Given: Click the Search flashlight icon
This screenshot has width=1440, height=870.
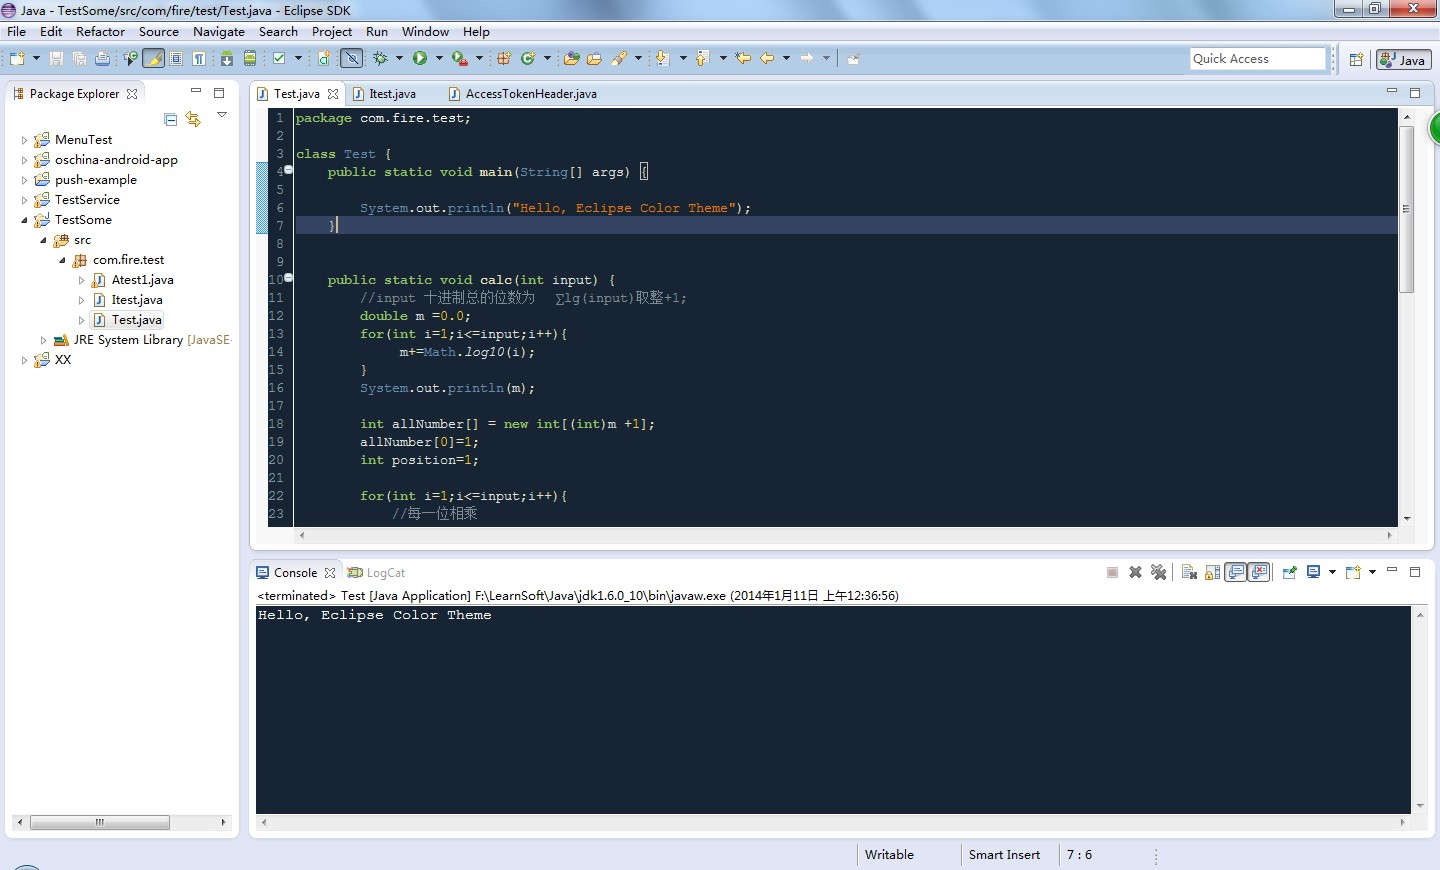Looking at the screenshot, I should pyautogui.click(x=619, y=58).
